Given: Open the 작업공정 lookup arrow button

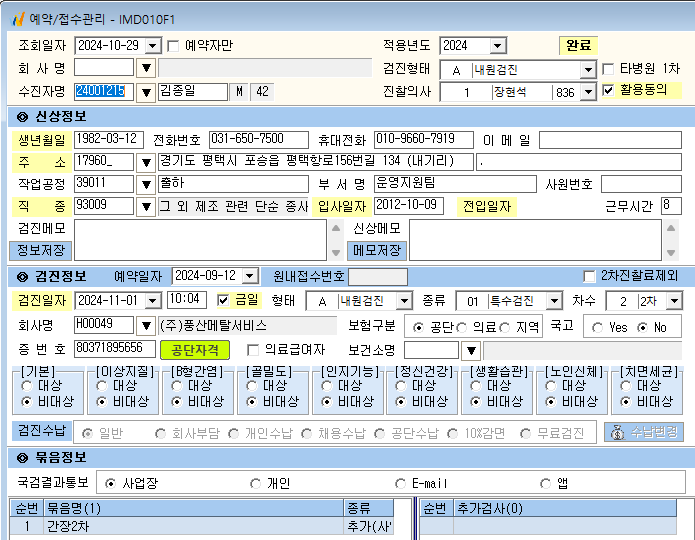Looking at the screenshot, I should [x=146, y=184].
